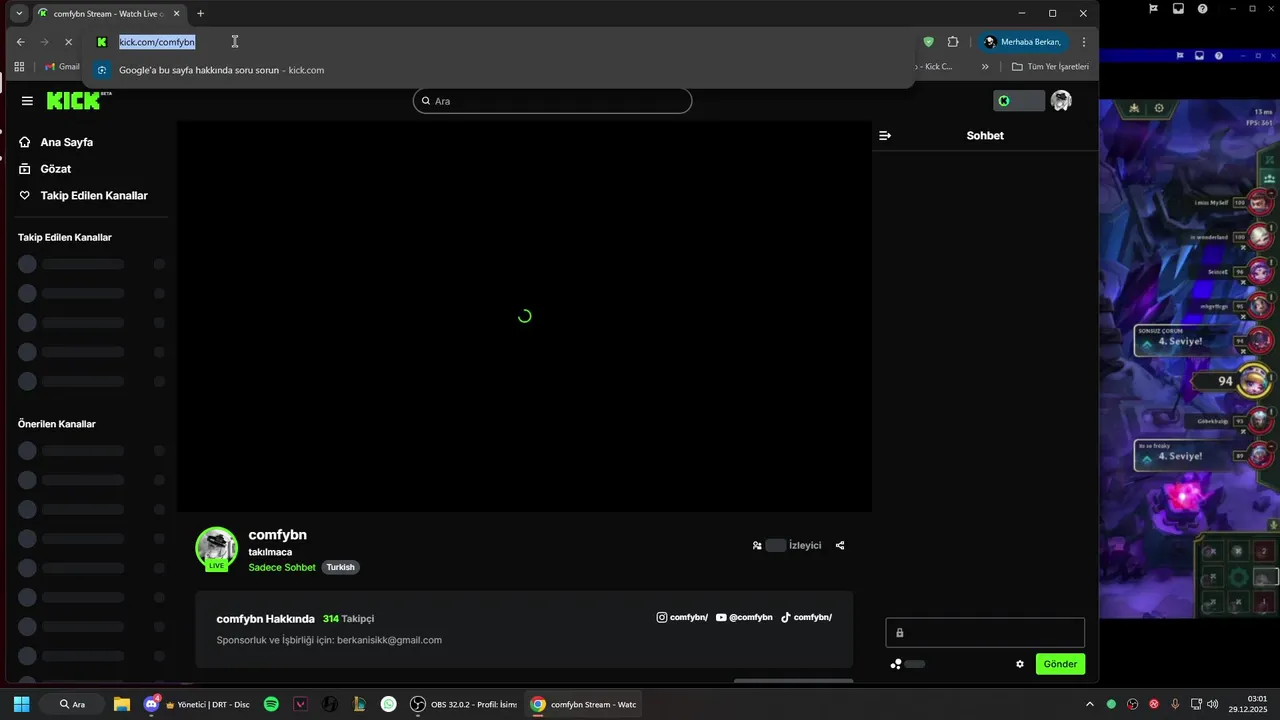
Task: Select player i miss MySelf portrait
Action: click(1262, 202)
